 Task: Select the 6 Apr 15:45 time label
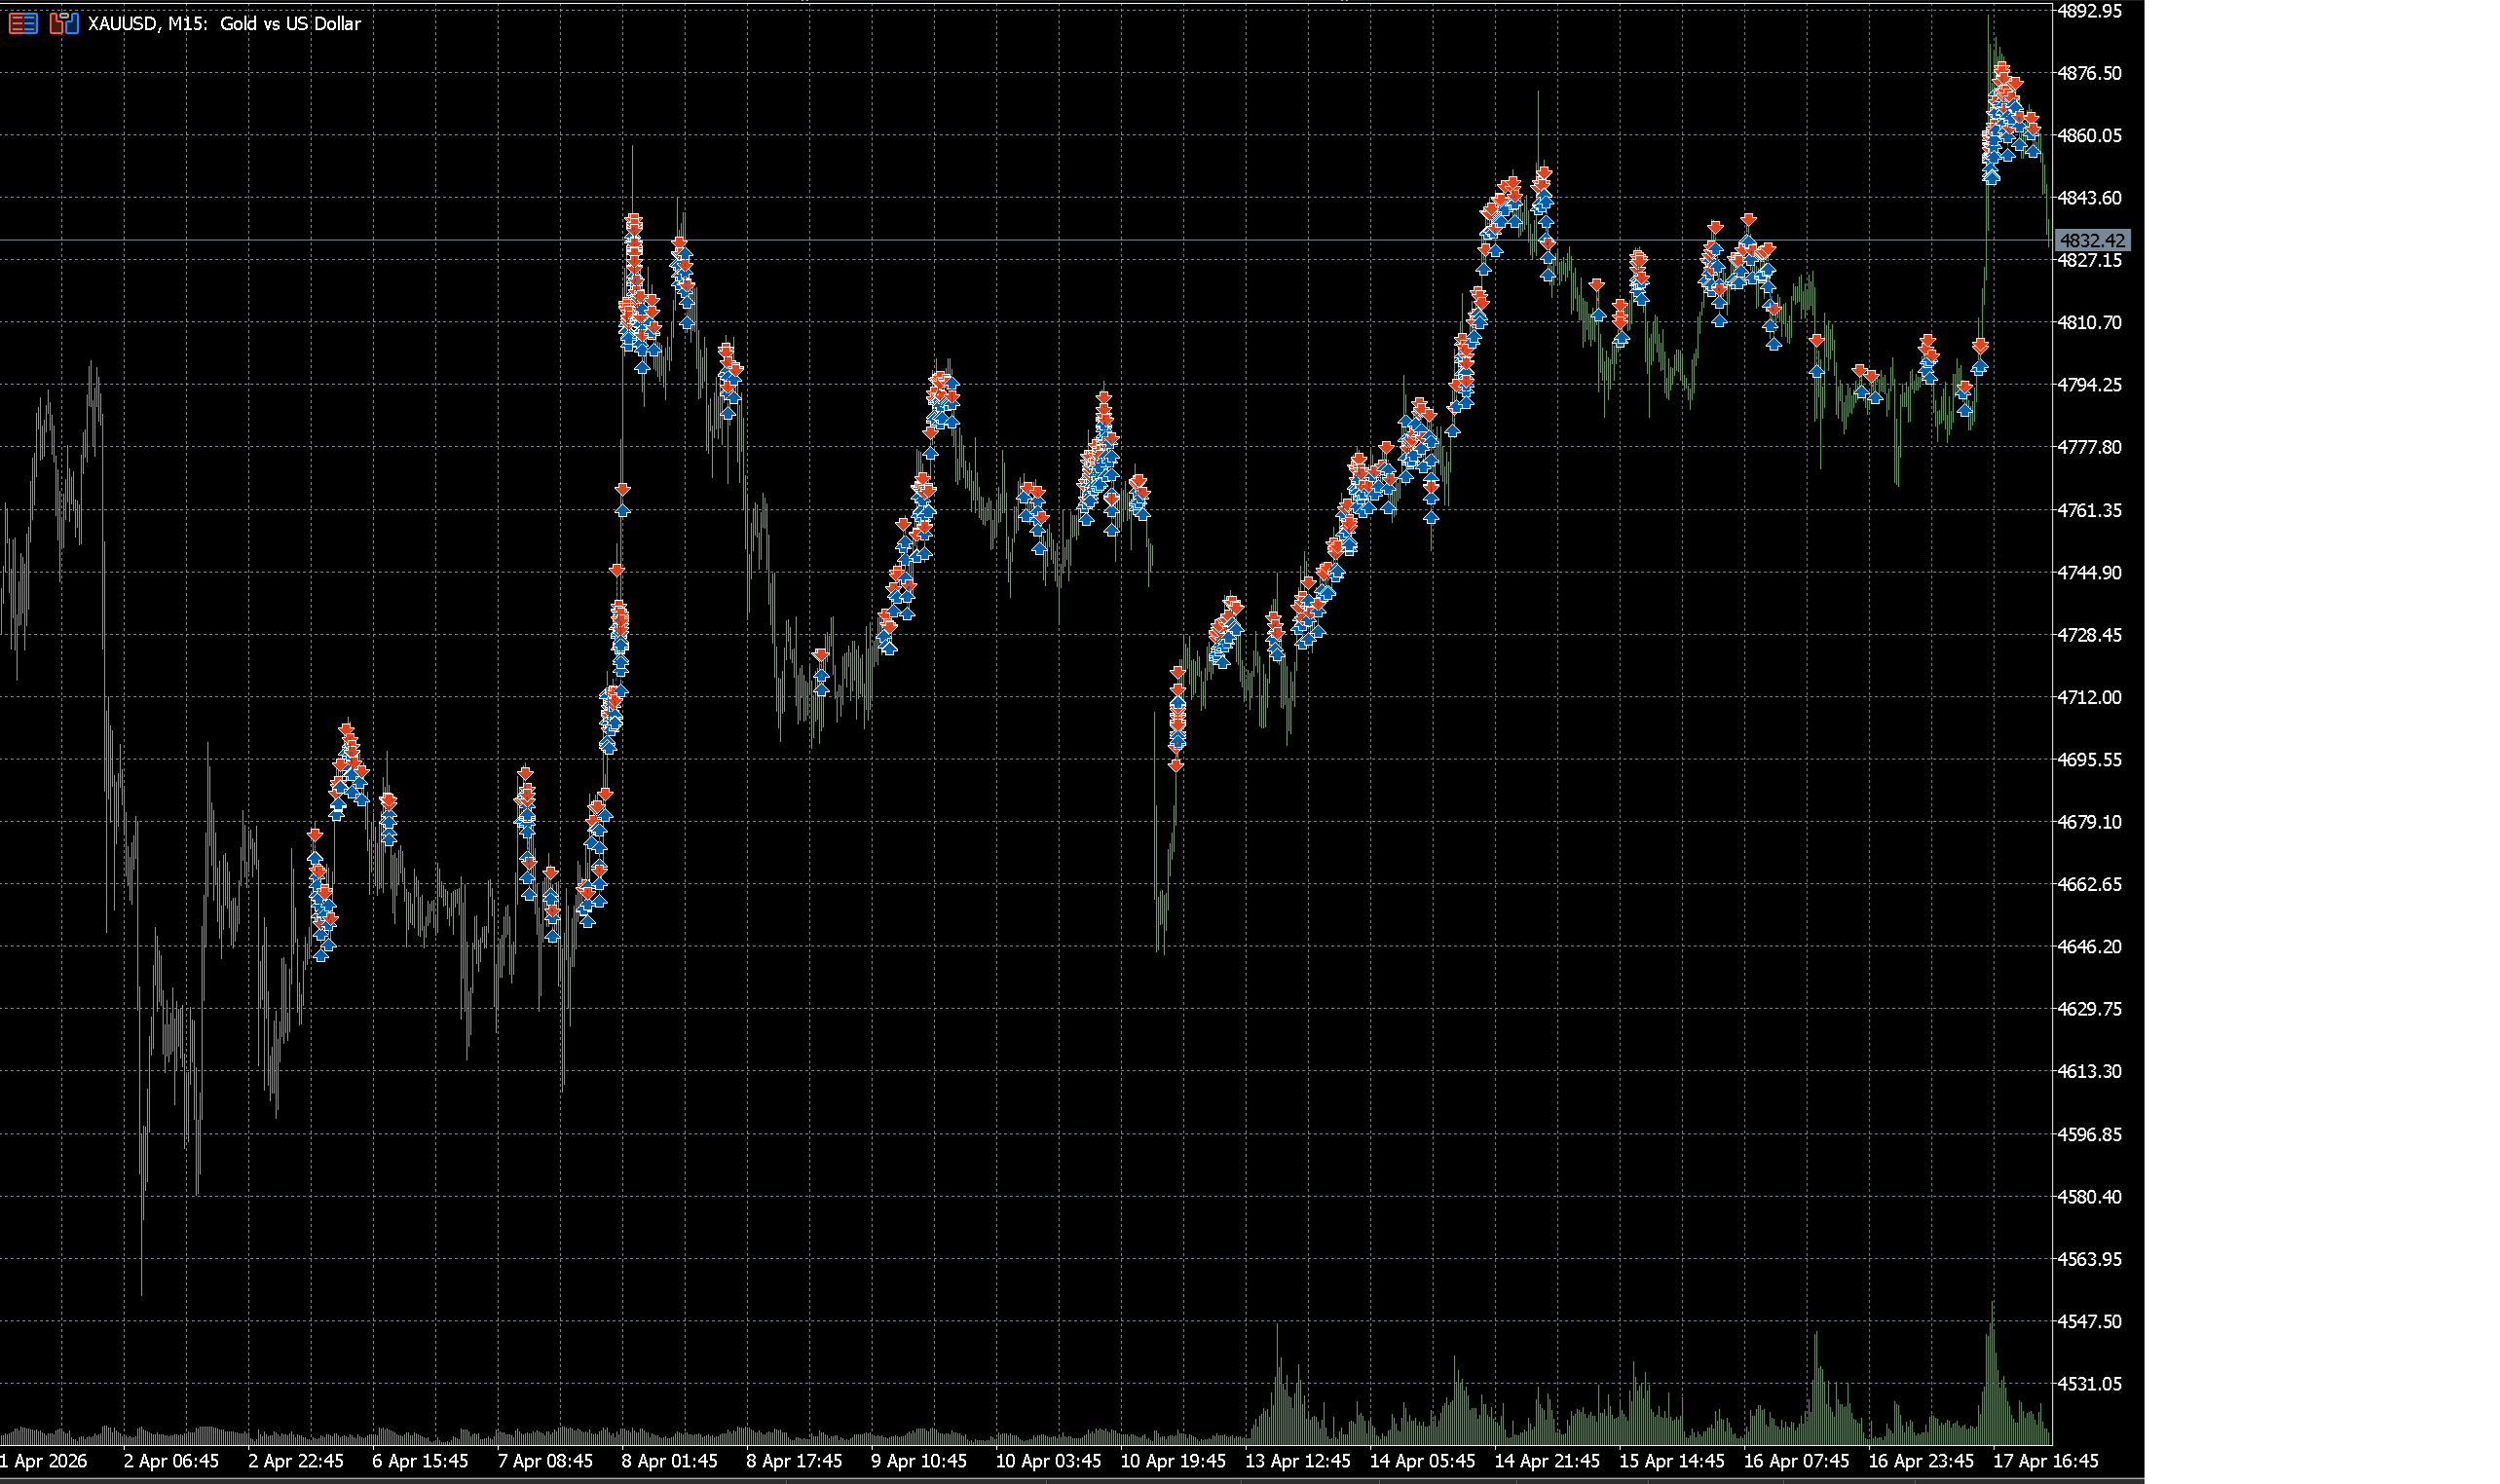(420, 1461)
